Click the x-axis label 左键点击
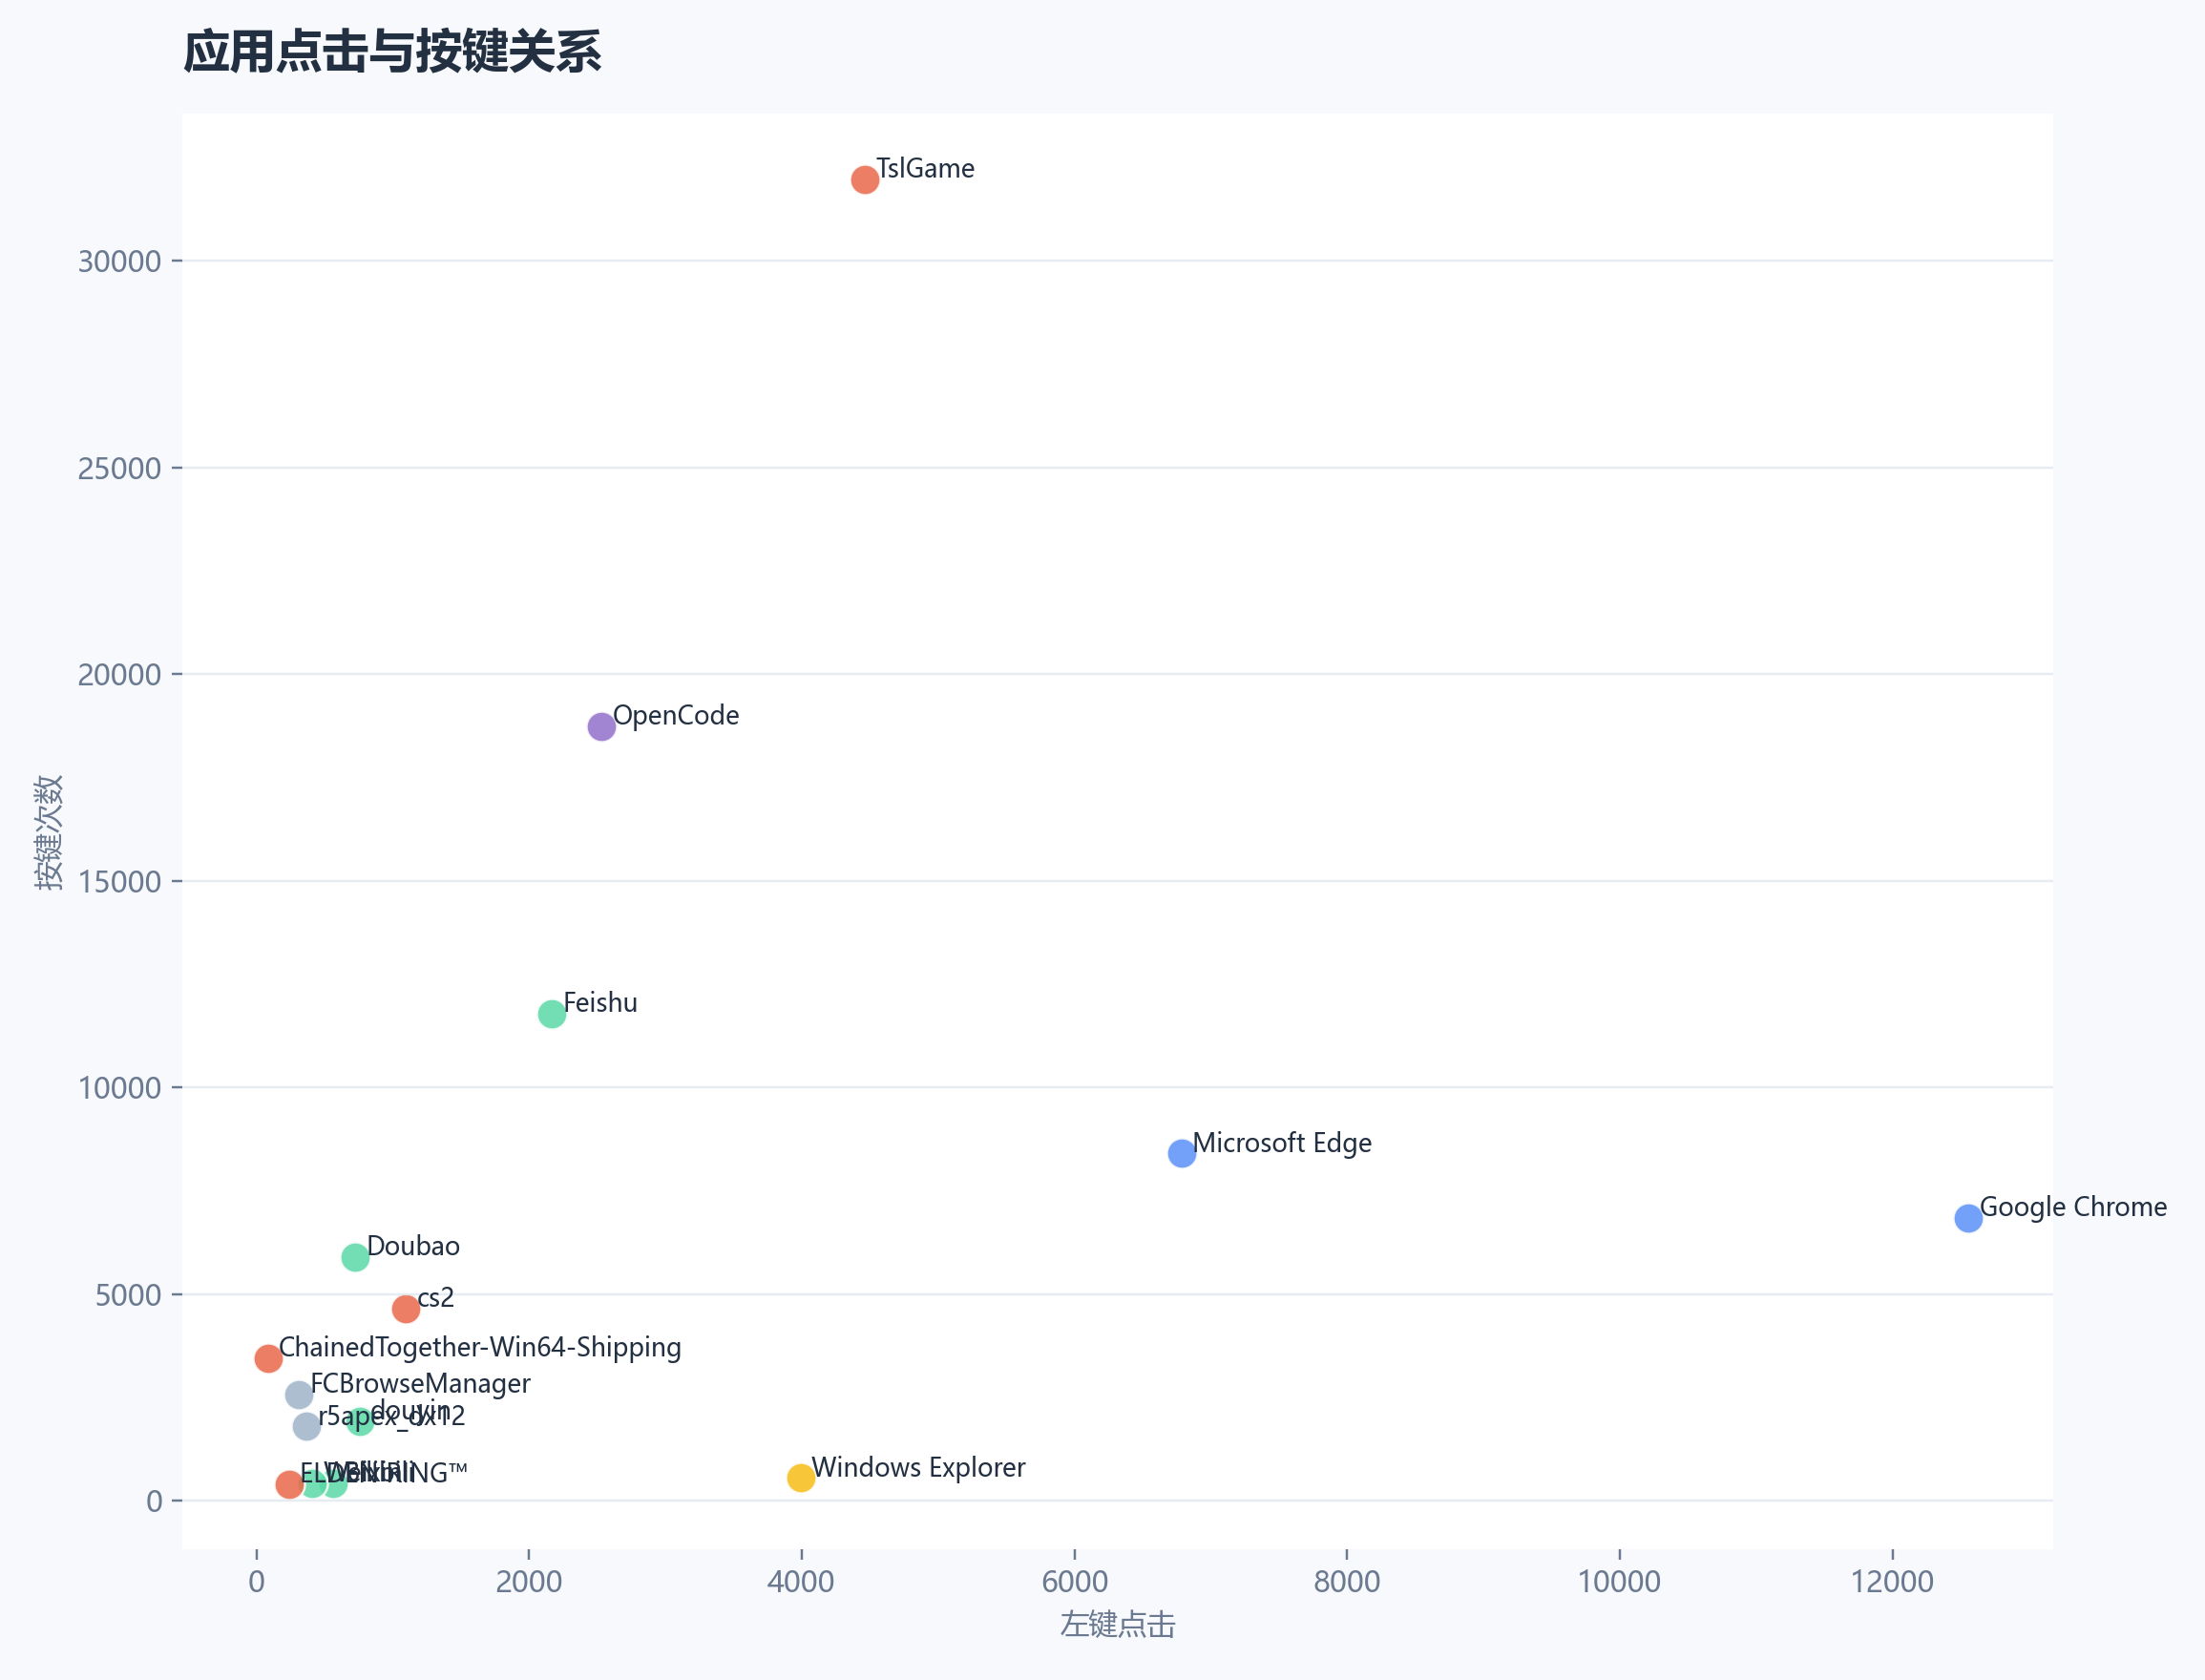The height and width of the screenshot is (1680, 2205). [1117, 1625]
